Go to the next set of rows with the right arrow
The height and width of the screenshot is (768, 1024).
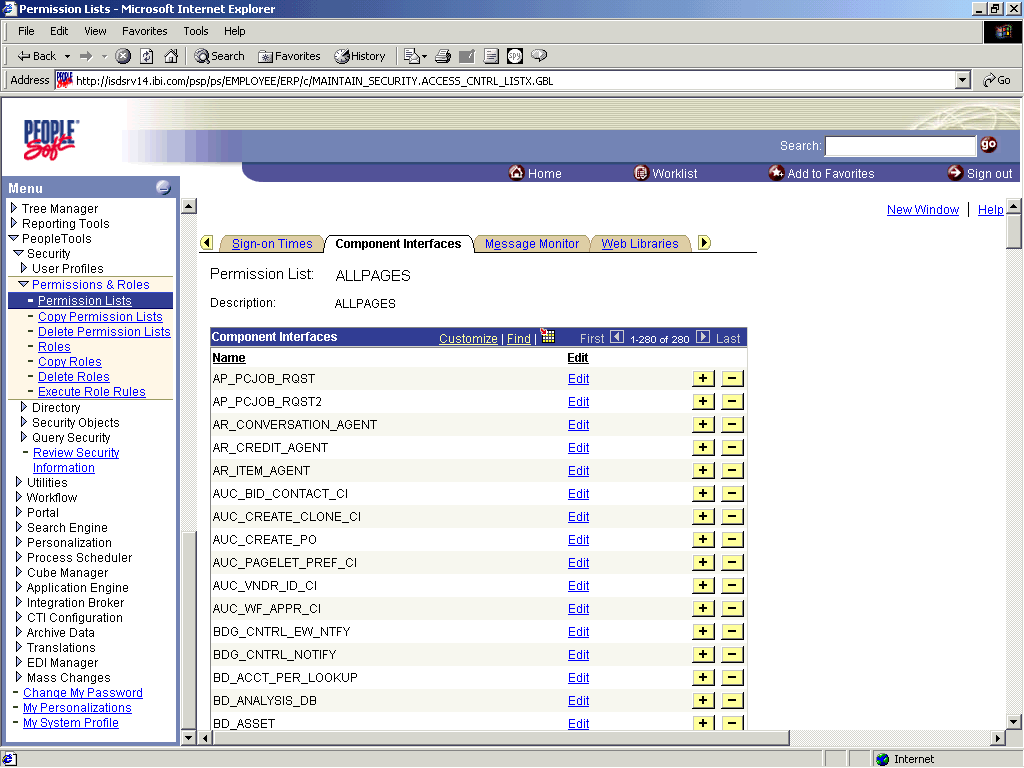(704, 337)
